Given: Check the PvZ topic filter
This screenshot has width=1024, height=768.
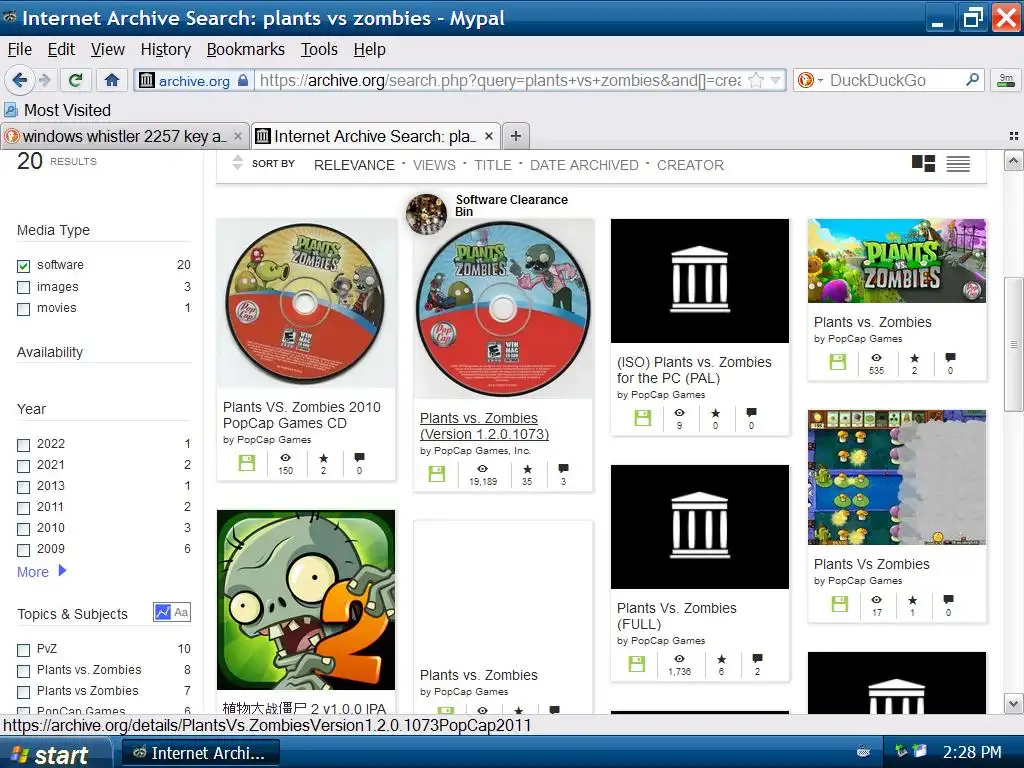Looking at the screenshot, I should [24, 650].
